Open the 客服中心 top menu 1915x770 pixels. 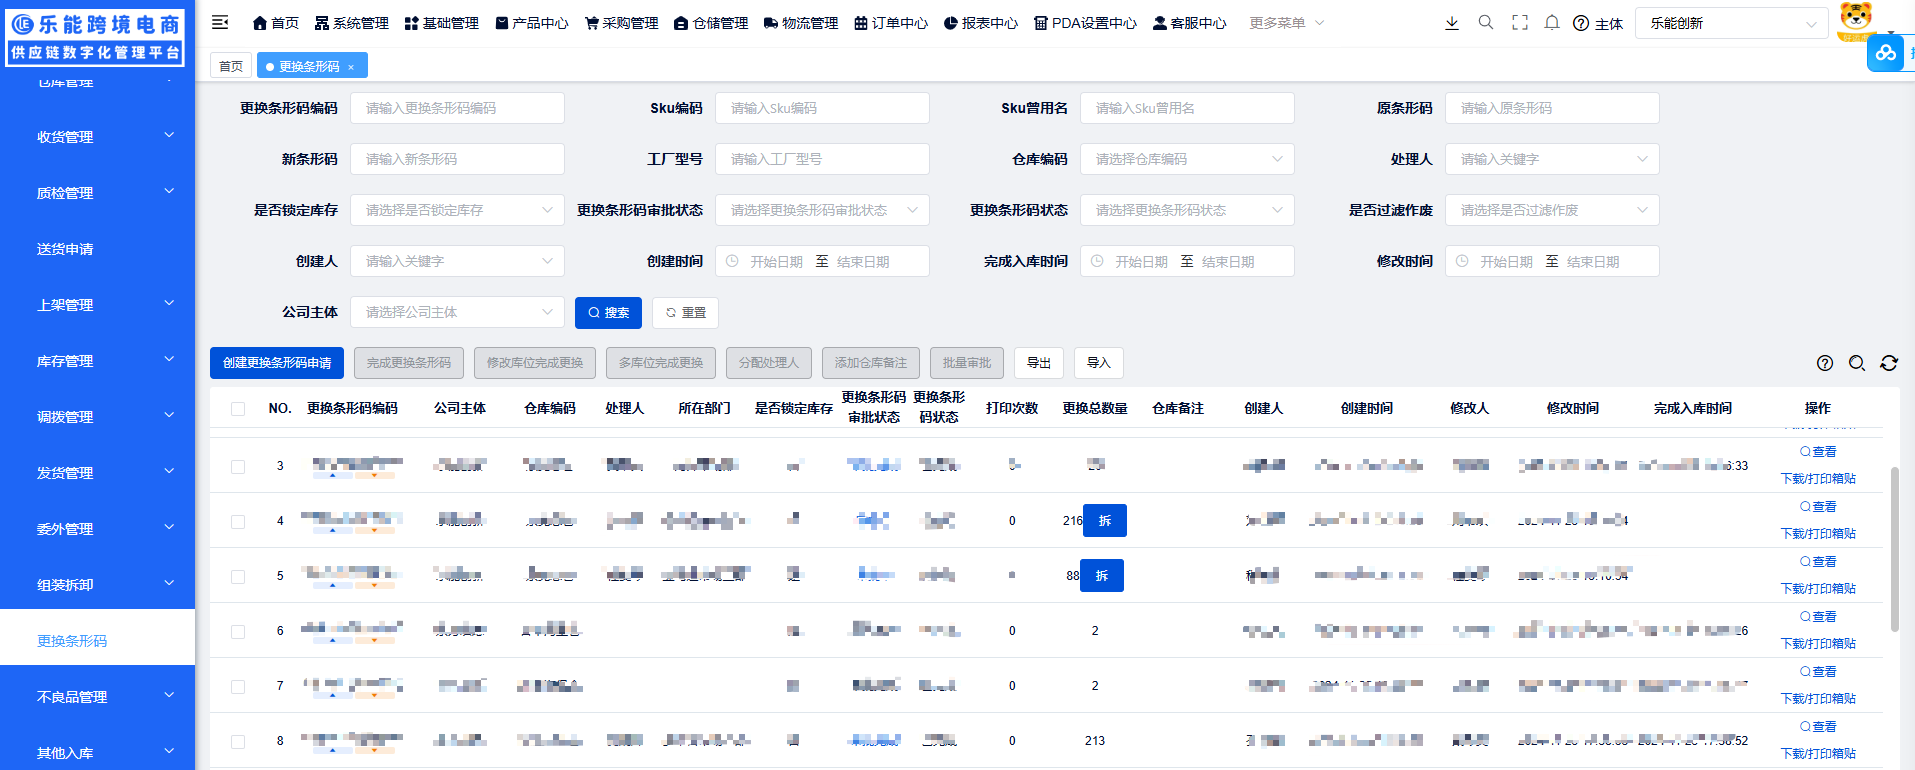tap(1189, 23)
